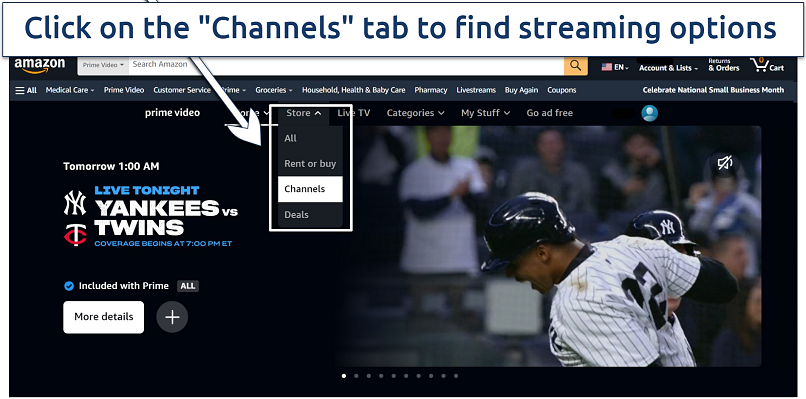Click the prime video logo text
The image size is (806, 399).
[172, 113]
